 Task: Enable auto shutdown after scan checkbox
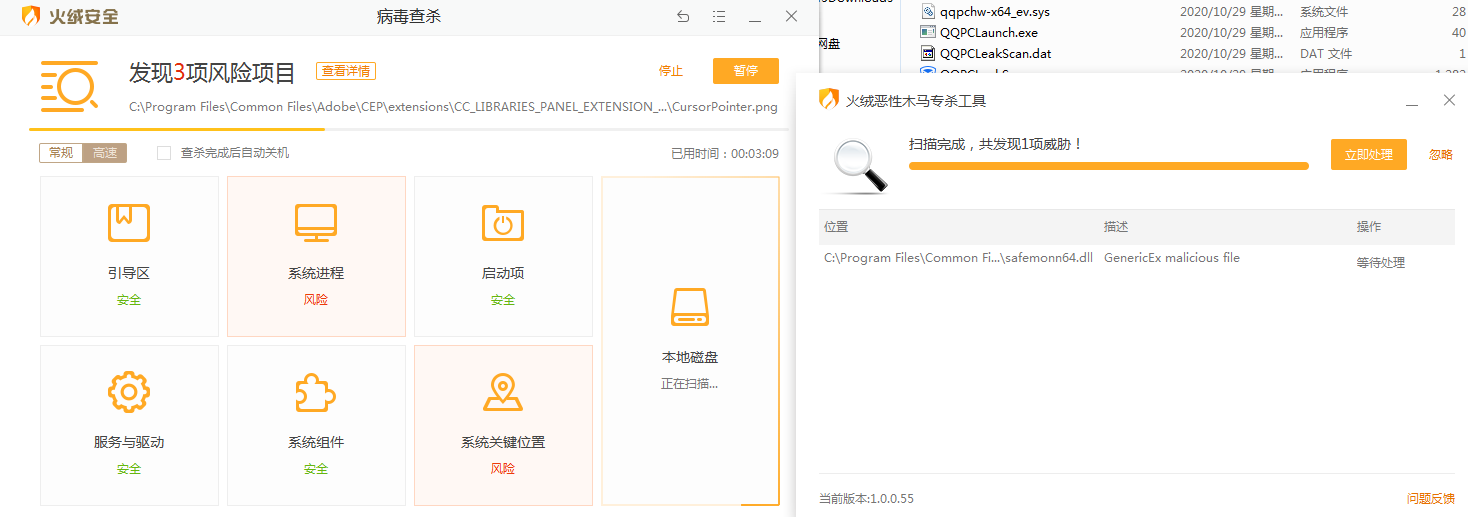[x=164, y=153]
